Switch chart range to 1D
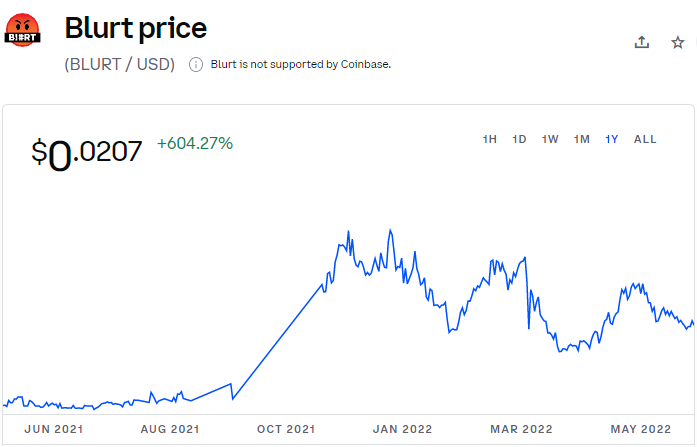 pyautogui.click(x=519, y=139)
